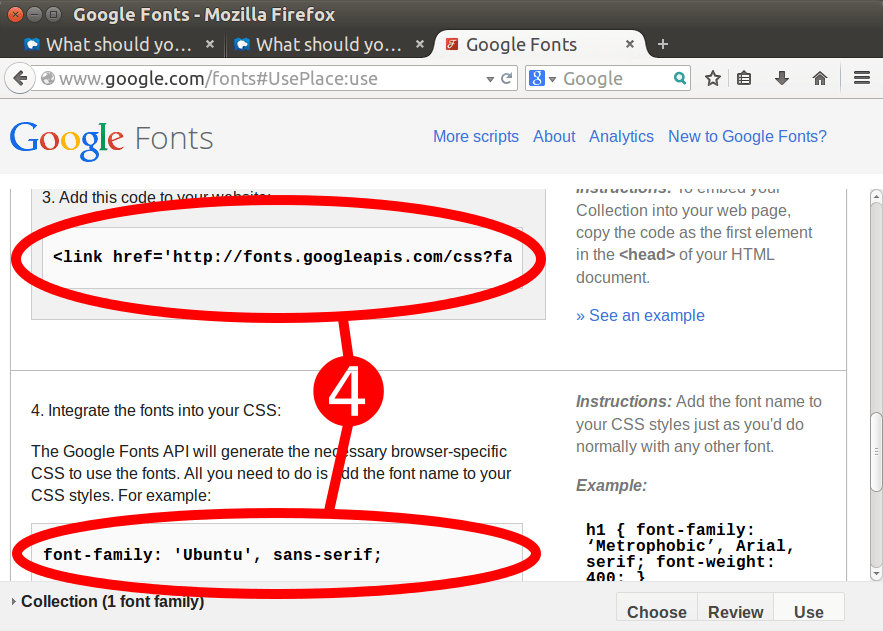Reload the page with the refresh icon
The image size is (883, 631).
click(x=507, y=78)
